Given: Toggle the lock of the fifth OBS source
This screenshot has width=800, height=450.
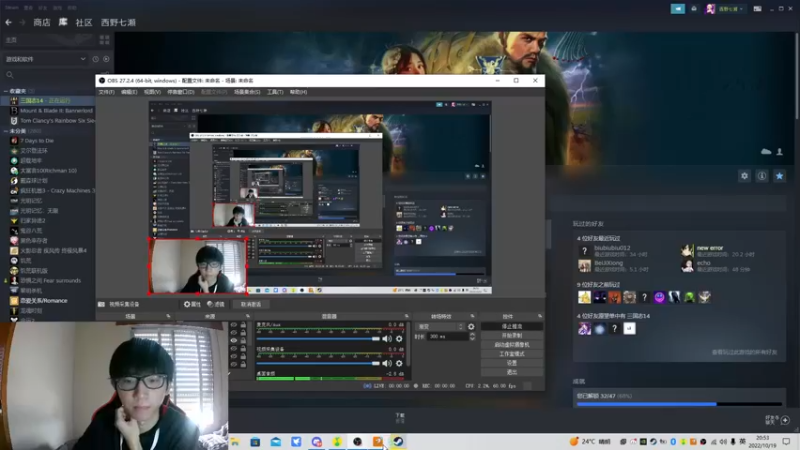Looking at the screenshot, I should tap(243, 357).
